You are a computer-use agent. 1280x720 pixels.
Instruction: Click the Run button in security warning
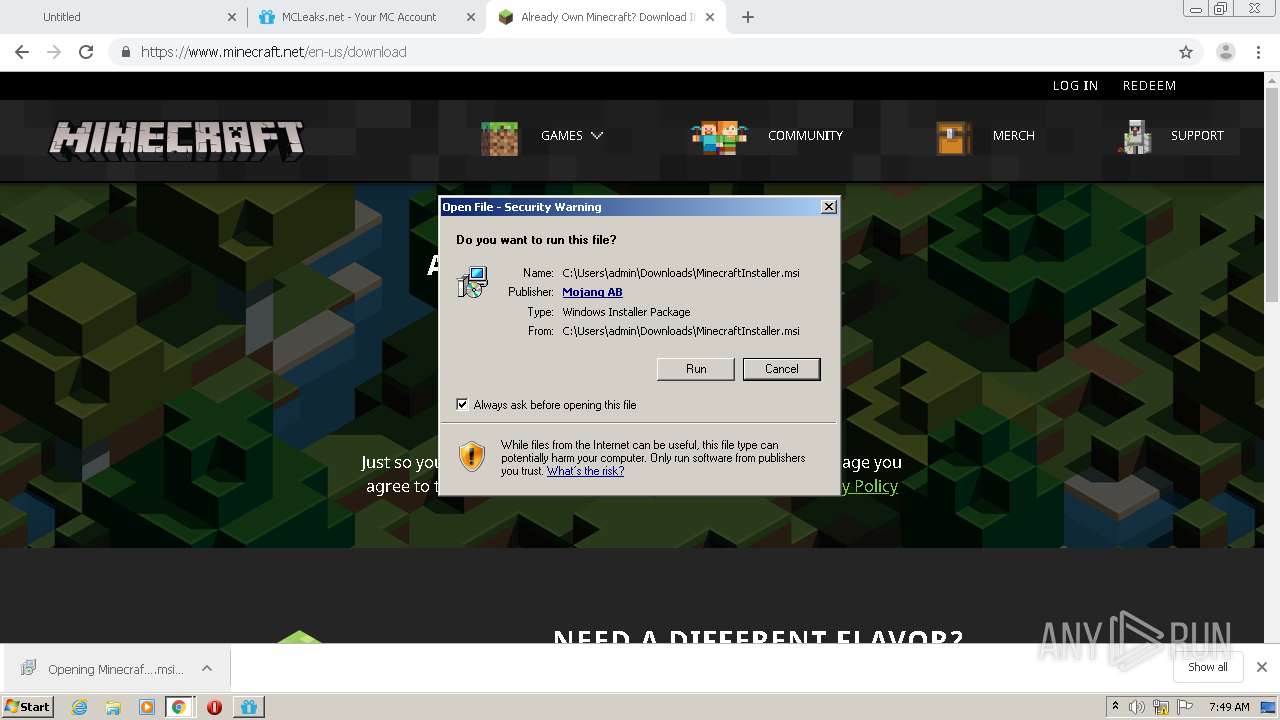[696, 369]
